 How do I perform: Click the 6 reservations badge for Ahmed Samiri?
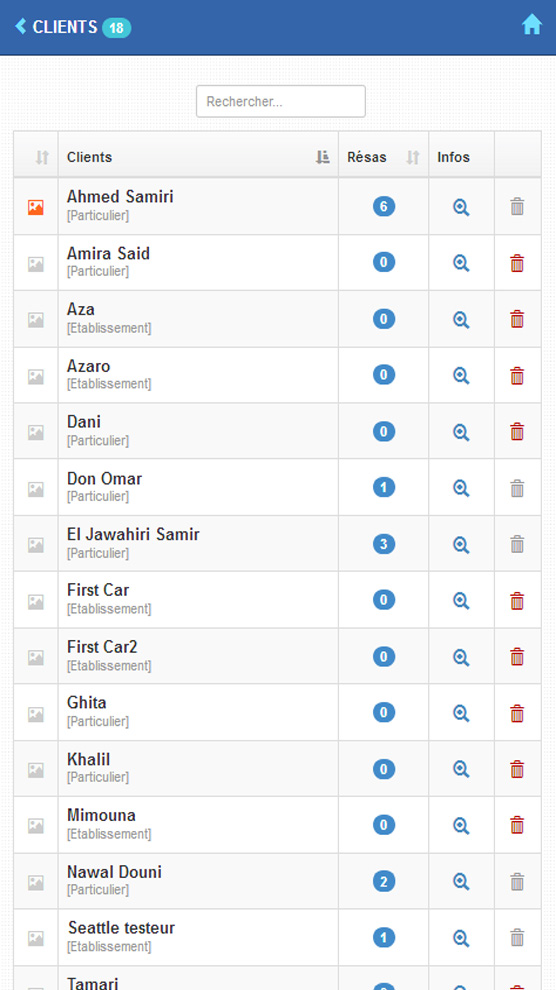click(x=384, y=206)
